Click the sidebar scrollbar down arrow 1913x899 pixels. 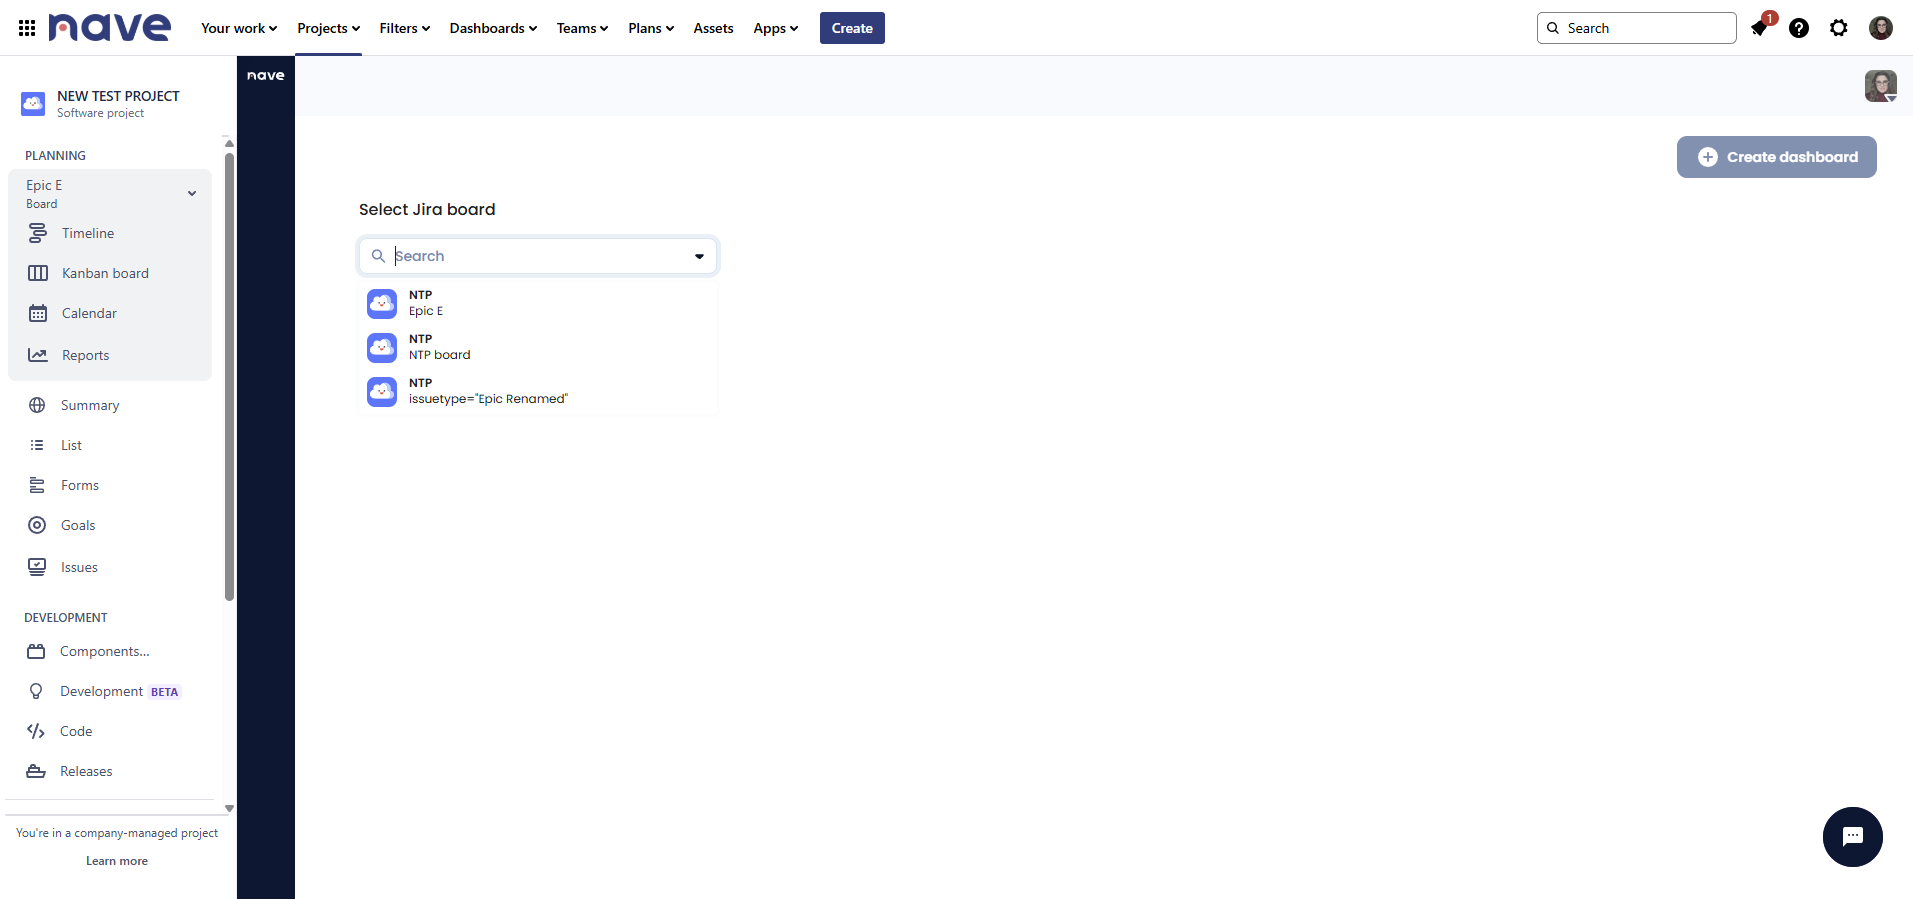click(x=229, y=808)
